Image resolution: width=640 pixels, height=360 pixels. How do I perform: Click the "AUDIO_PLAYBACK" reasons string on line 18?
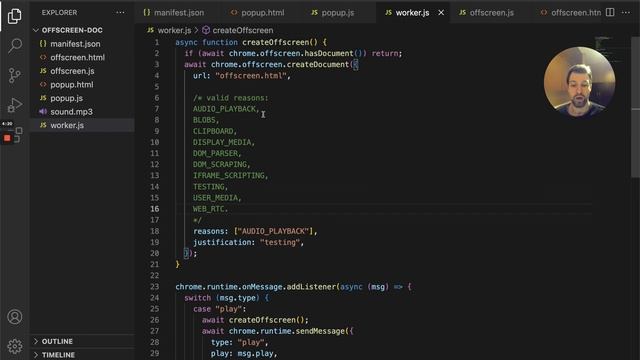(273, 231)
